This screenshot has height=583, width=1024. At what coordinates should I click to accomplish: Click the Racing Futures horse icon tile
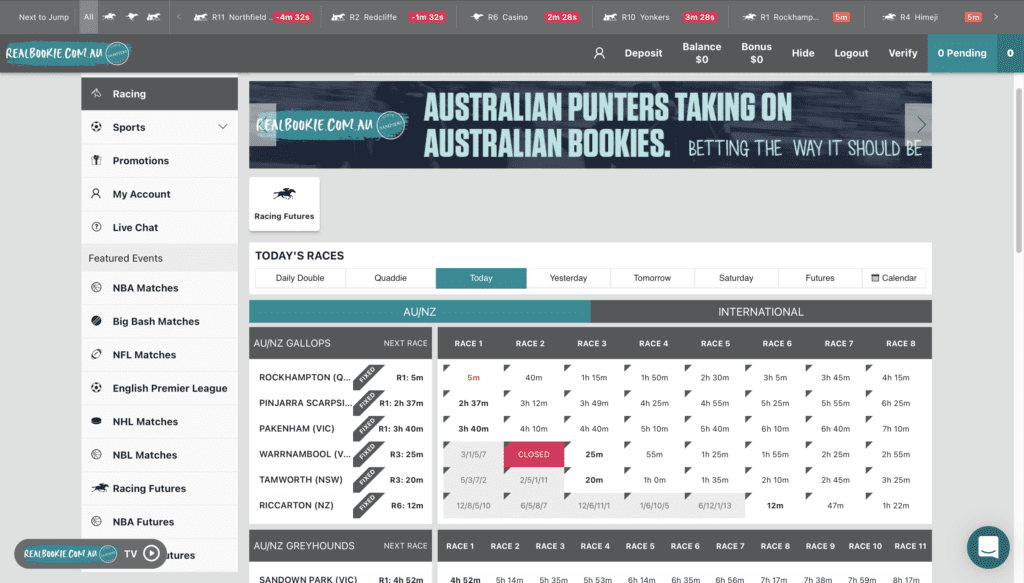pyautogui.click(x=284, y=203)
